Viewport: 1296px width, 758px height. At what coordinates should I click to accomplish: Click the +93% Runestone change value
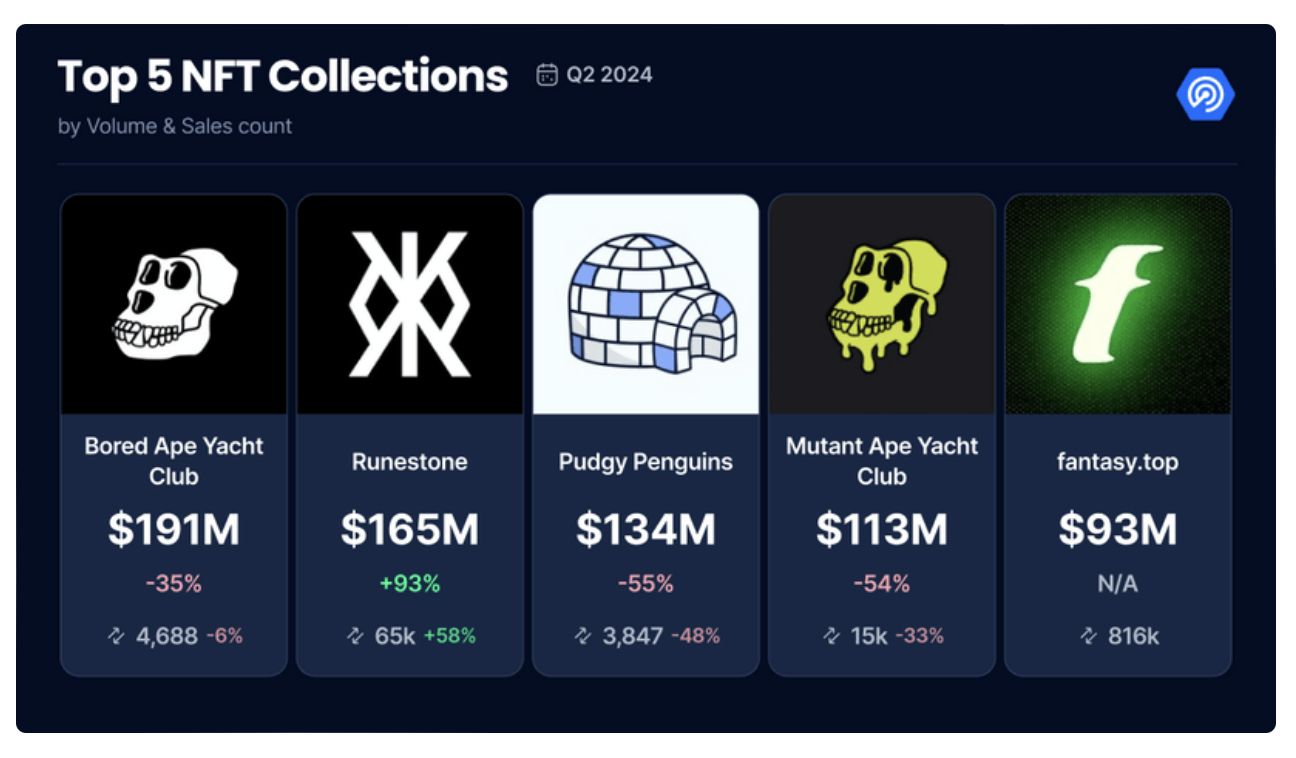pos(410,584)
